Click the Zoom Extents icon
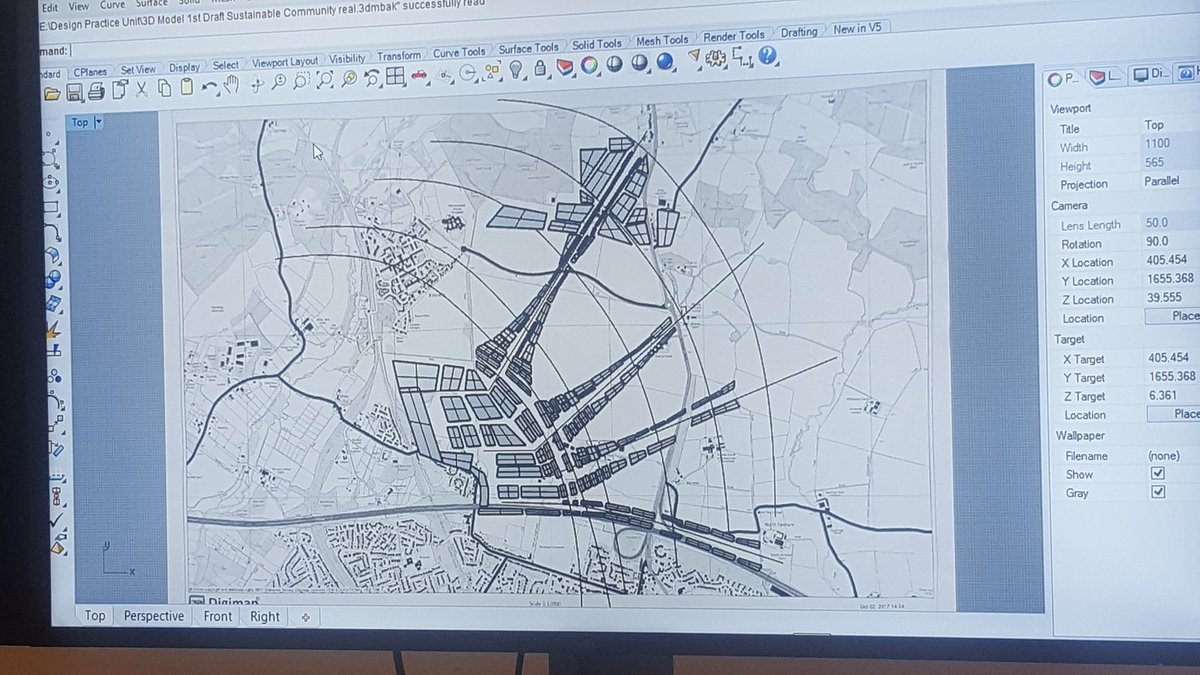Viewport: 1200px width, 675px height. pyautogui.click(x=327, y=81)
